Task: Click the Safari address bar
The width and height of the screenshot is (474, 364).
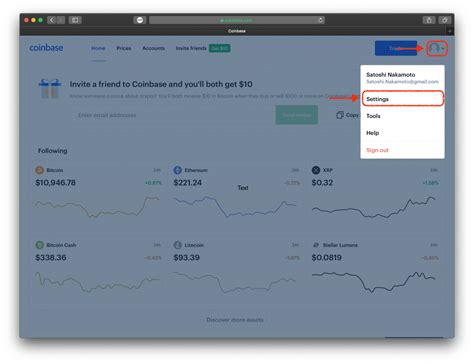Action: (237, 20)
